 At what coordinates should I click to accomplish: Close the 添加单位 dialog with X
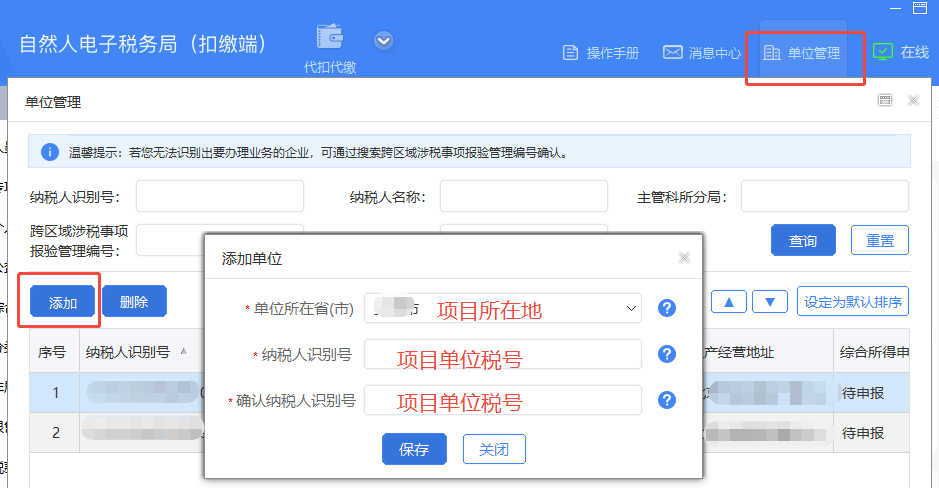[x=684, y=258]
